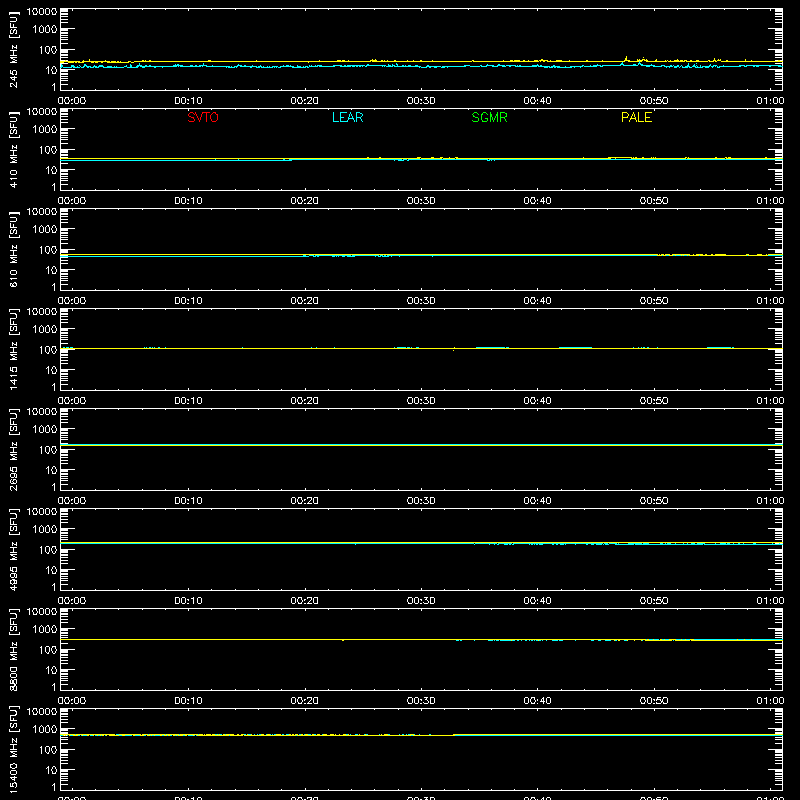
Task: Click 00:40 time label under 610 MHz plot
Action: tap(537, 301)
